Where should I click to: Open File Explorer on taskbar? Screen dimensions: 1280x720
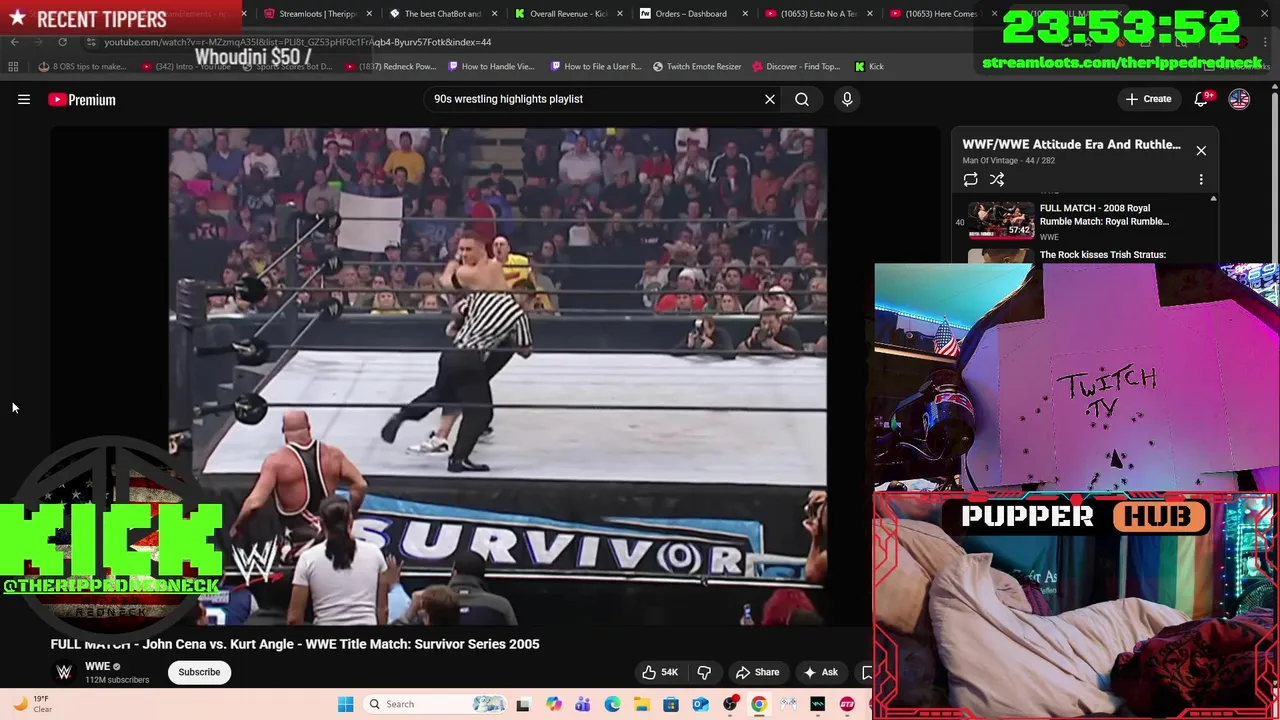click(641, 704)
